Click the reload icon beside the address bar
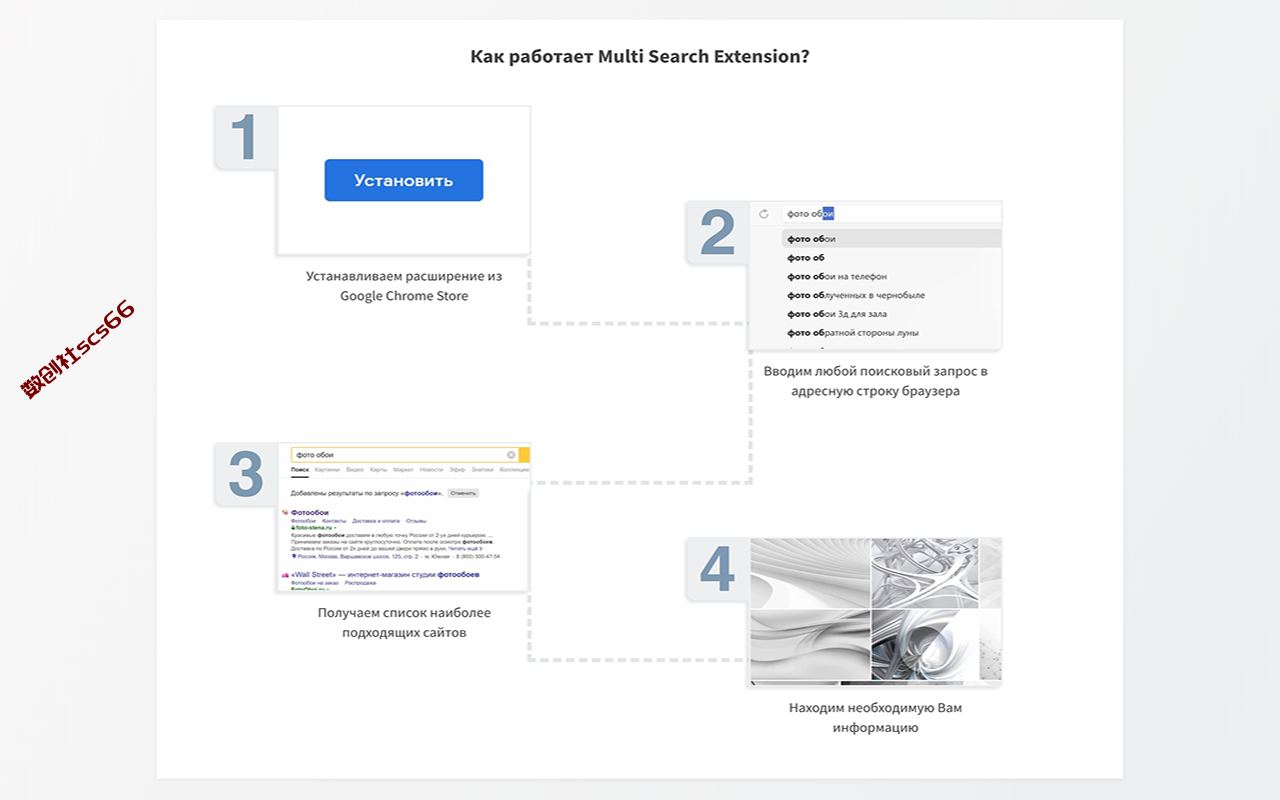This screenshot has height=800, width=1280. (764, 213)
